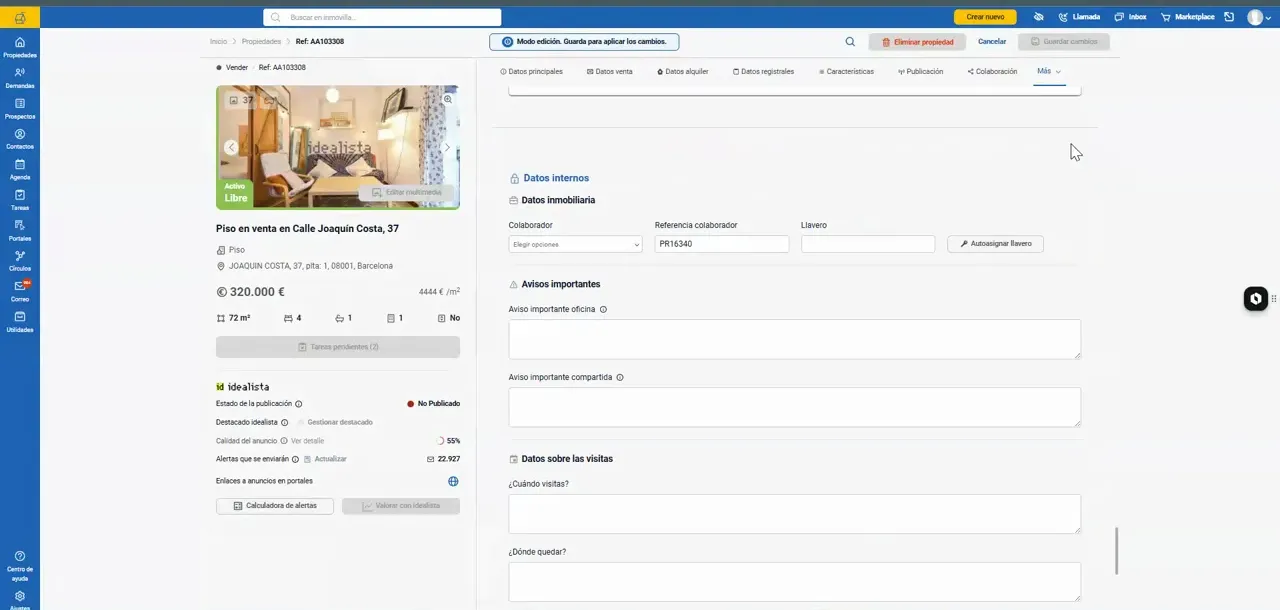1280x610 pixels.
Task: Zoom the property photo with magnifier icon
Action: point(448,99)
